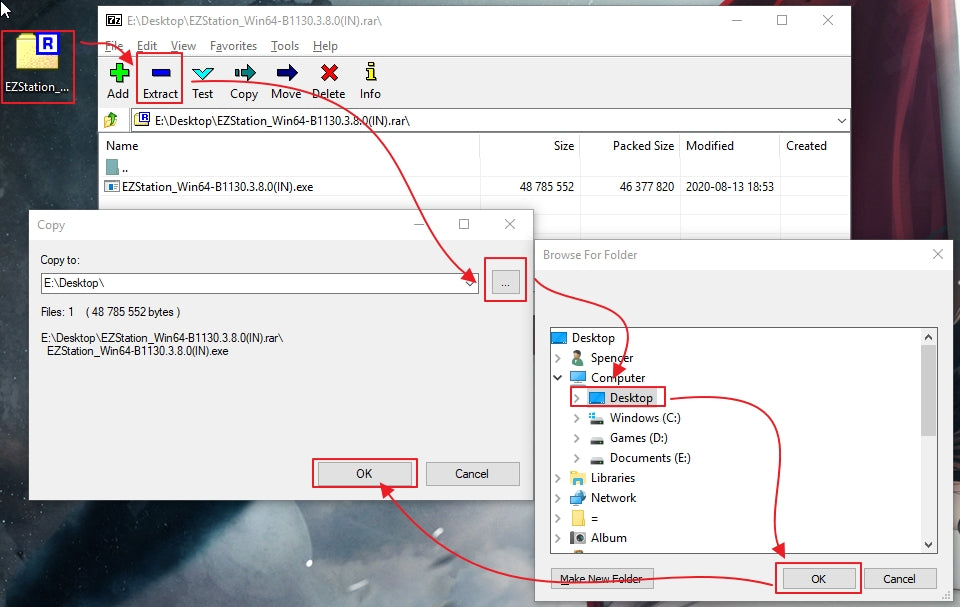Click the browse "..." button
Screen dimensions: 960x607
tap(505, 283)
